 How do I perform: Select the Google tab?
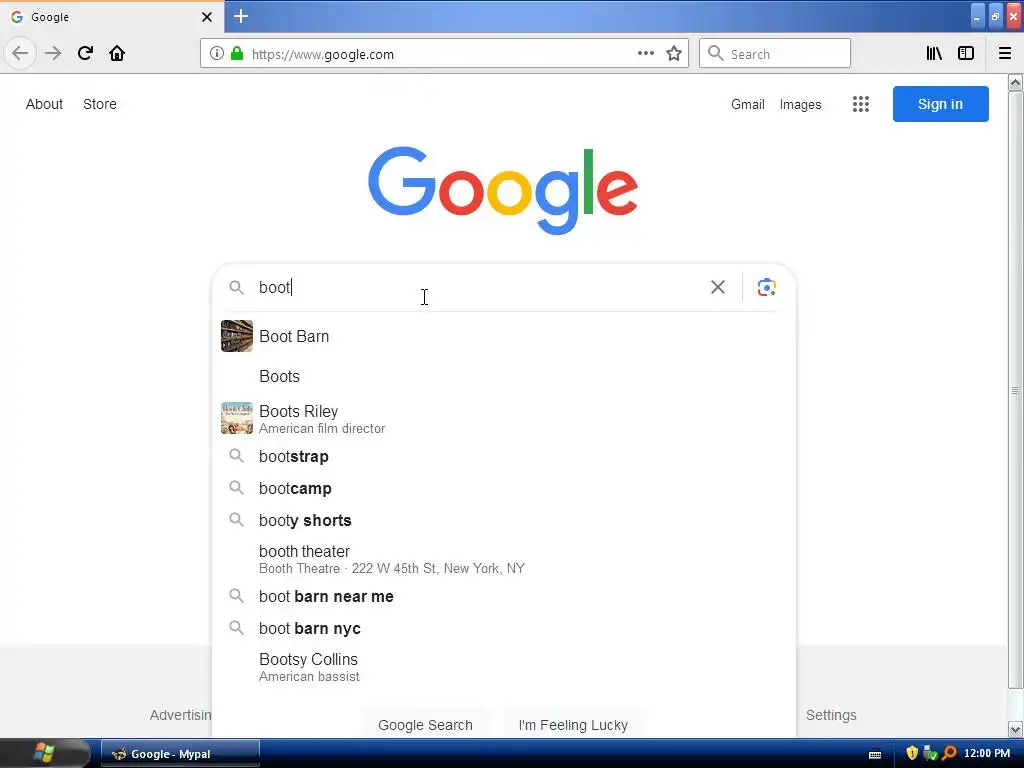click(112, 17)
